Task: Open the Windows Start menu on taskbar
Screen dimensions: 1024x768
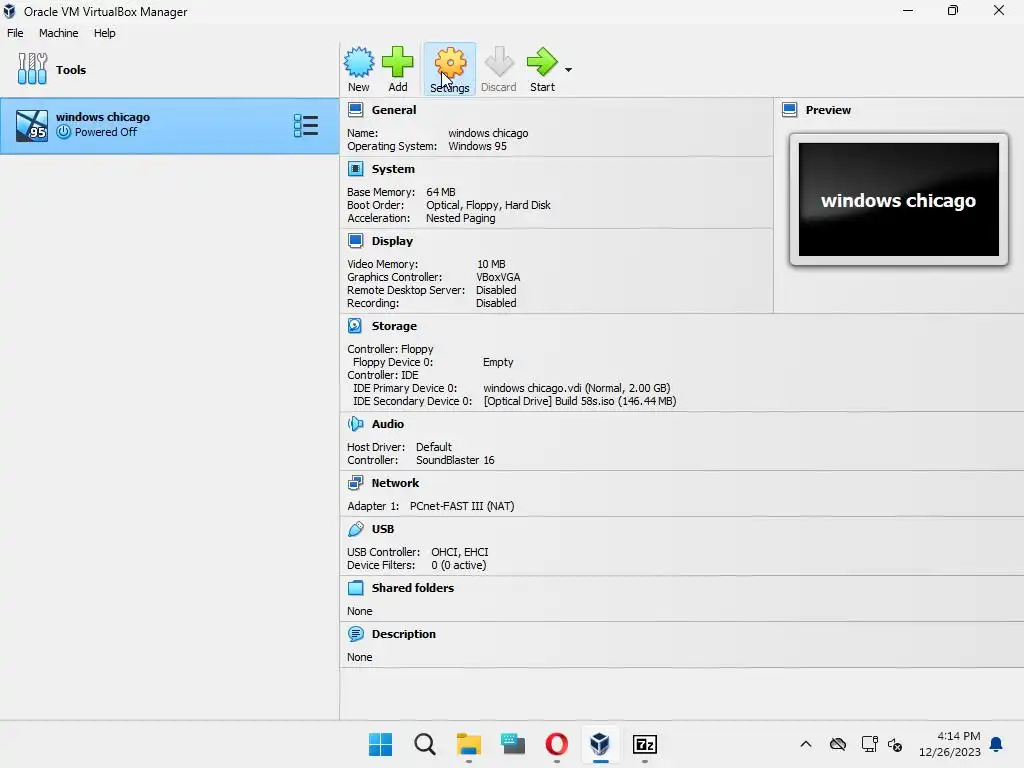Action: coord(381,744)
